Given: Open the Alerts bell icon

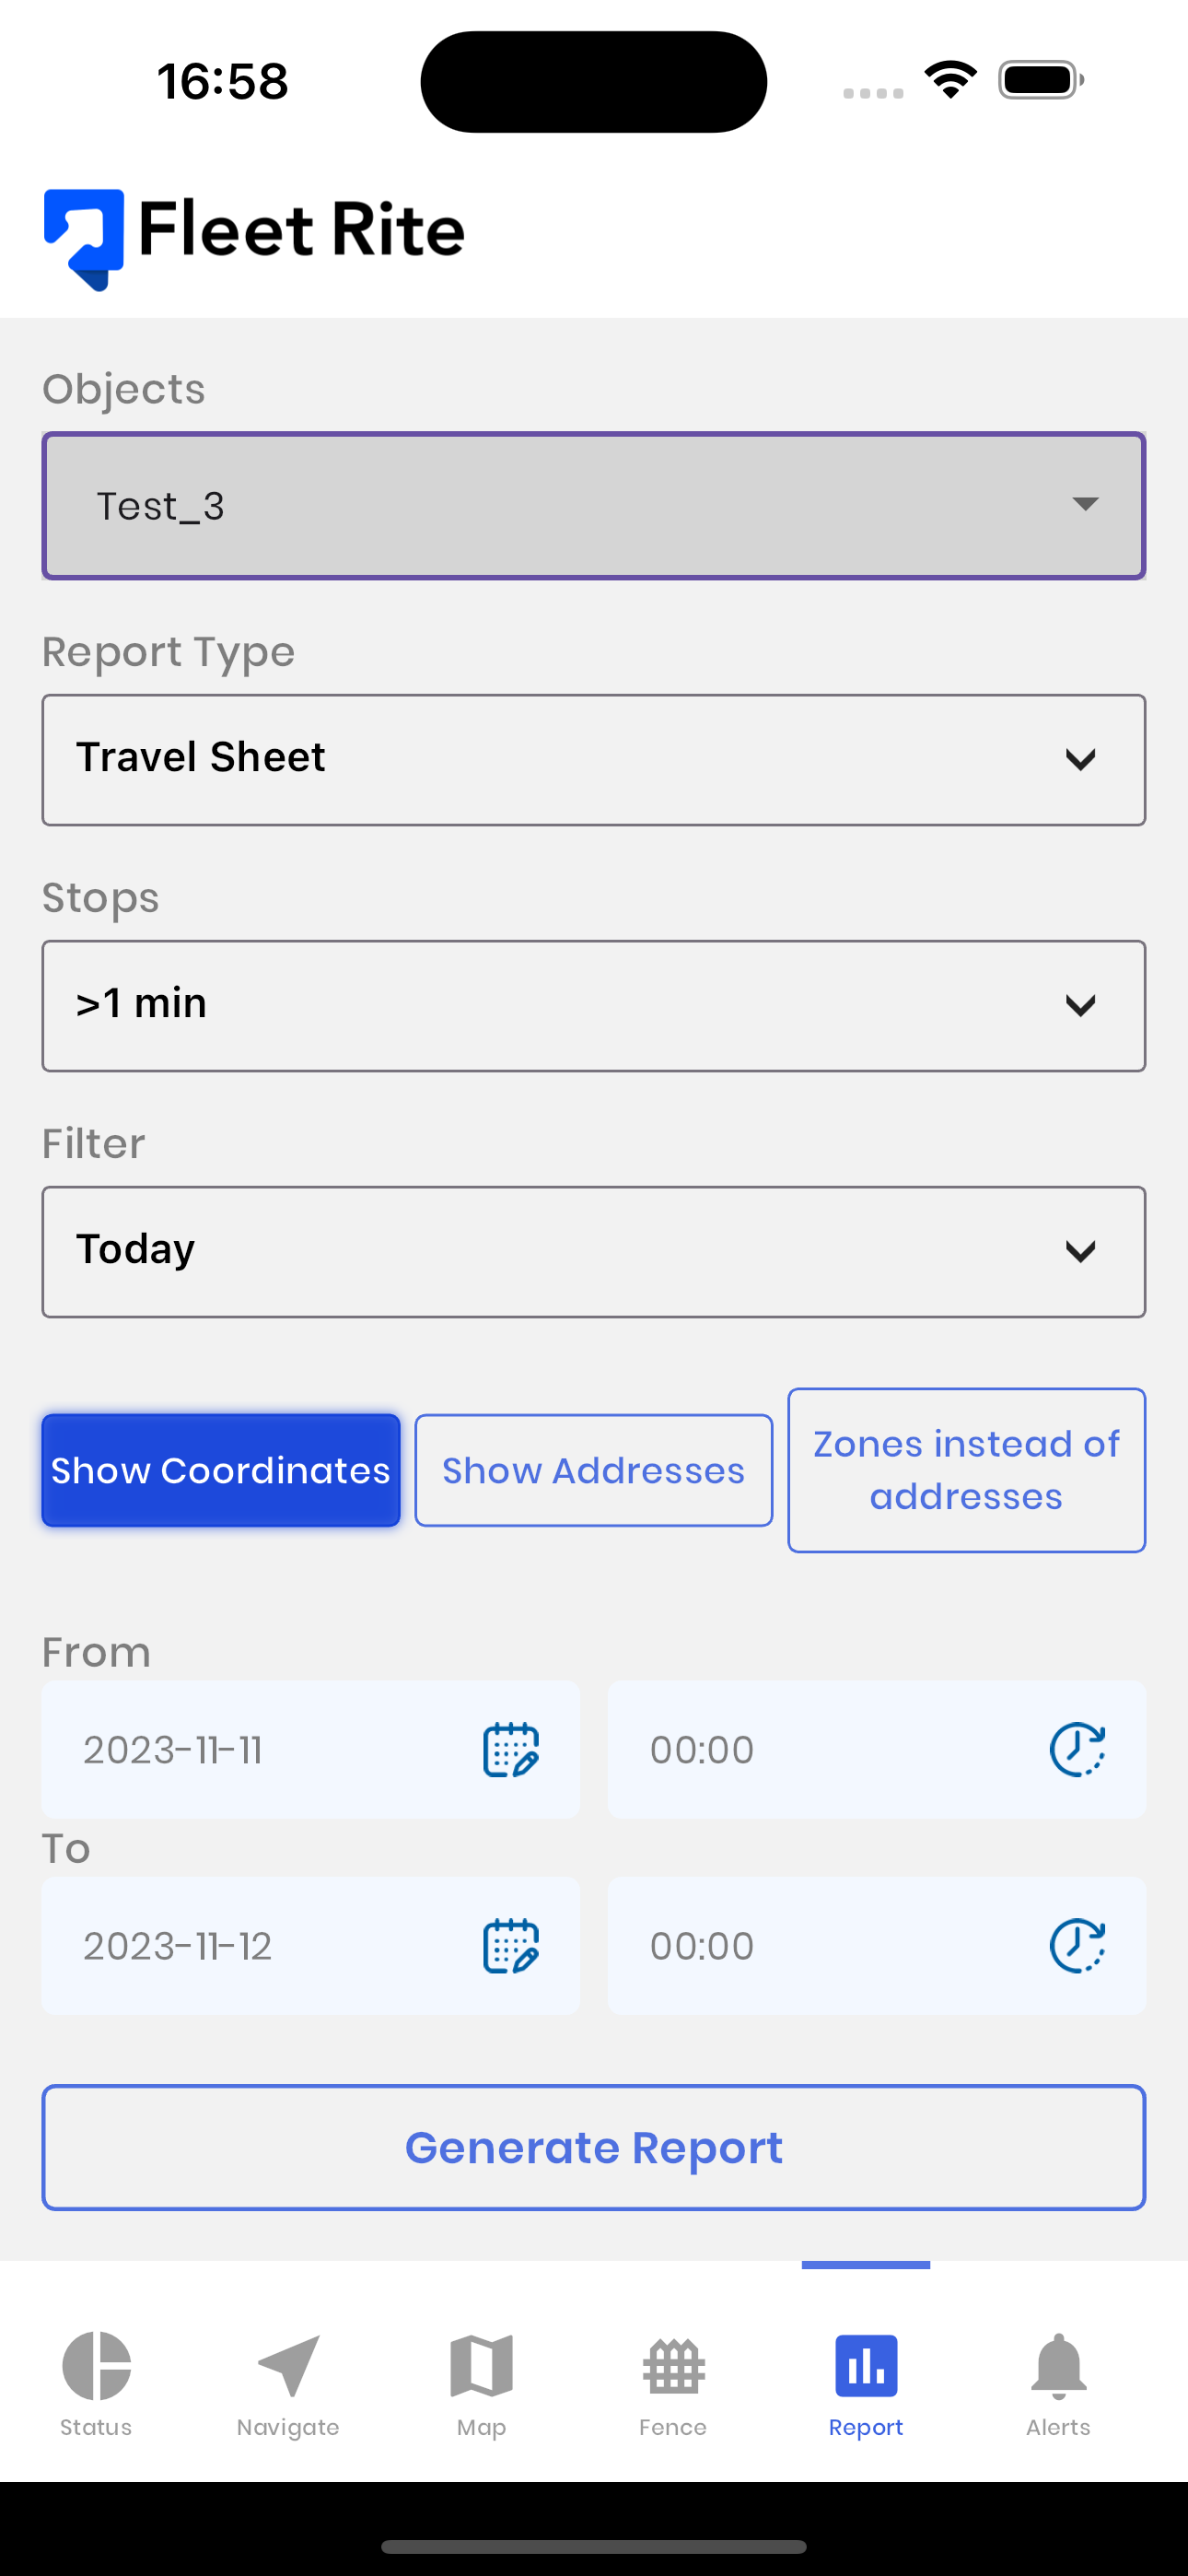Looking at the screenshot, I should 1058,2366.
